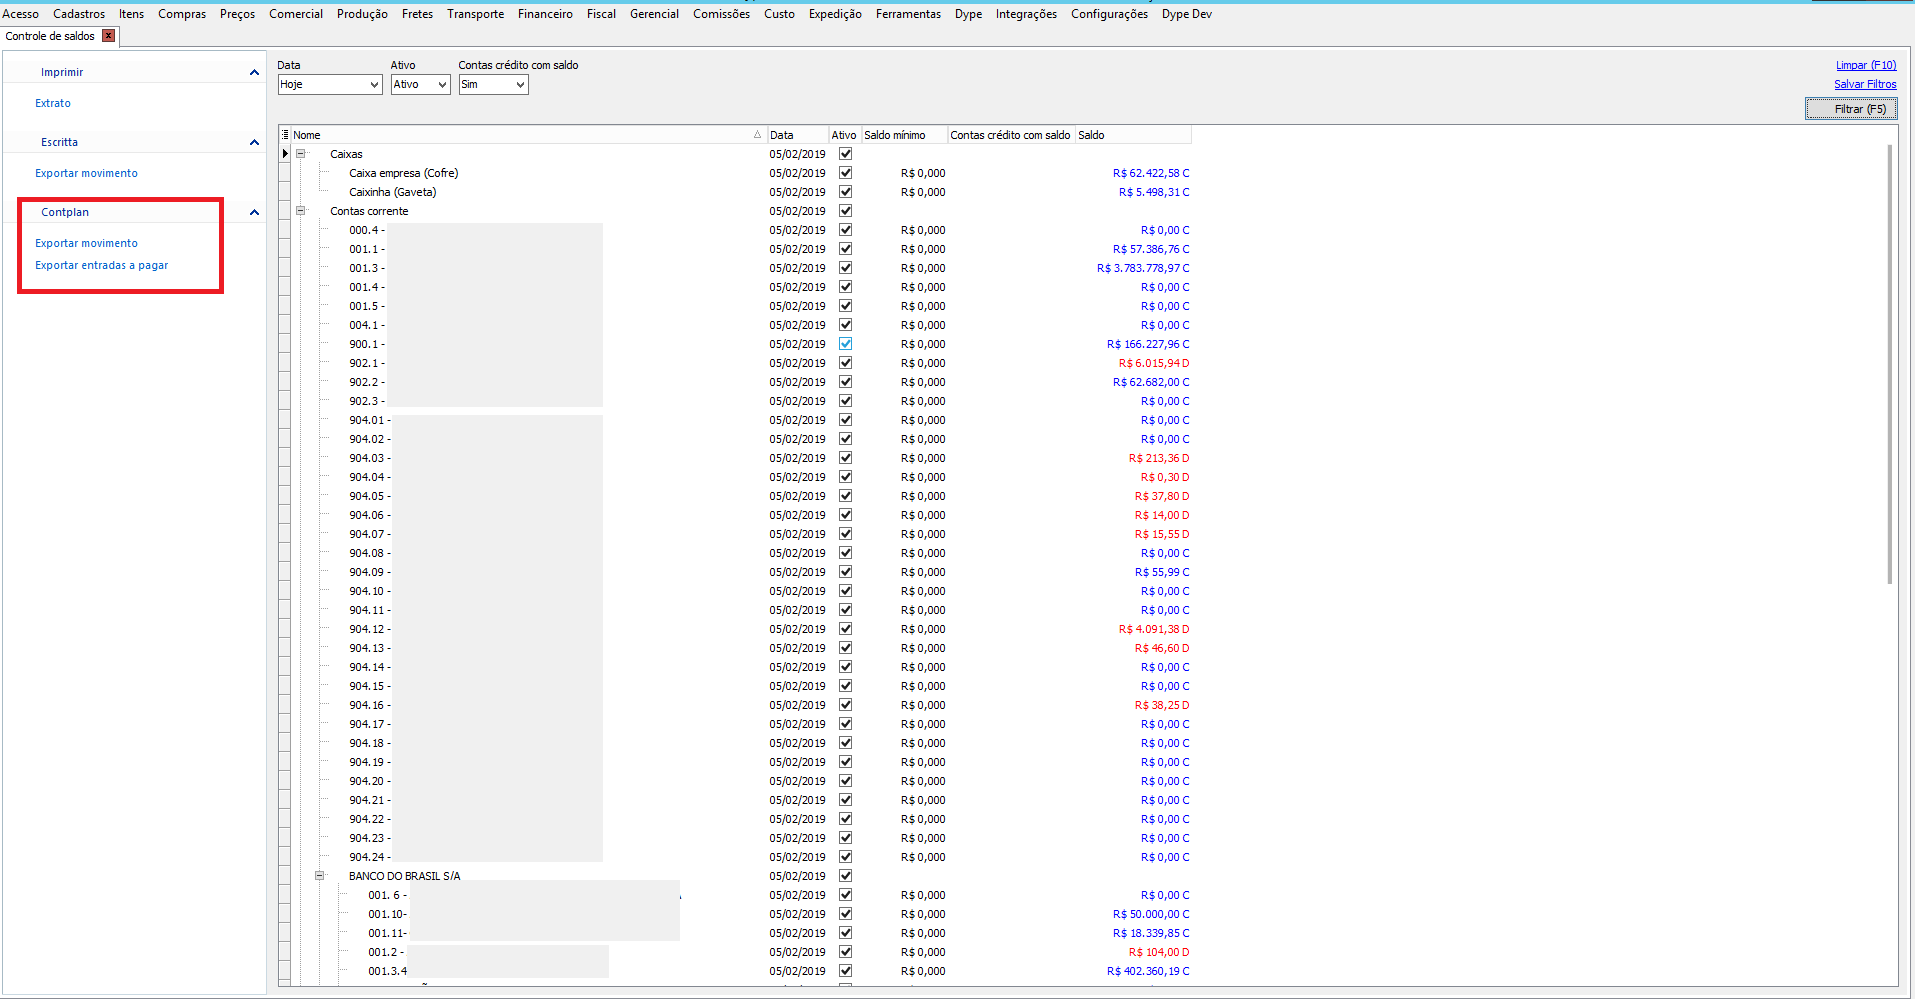Click saldo value R$ 4.091,38 D

pyautogui.click(x=1154, y=629)
